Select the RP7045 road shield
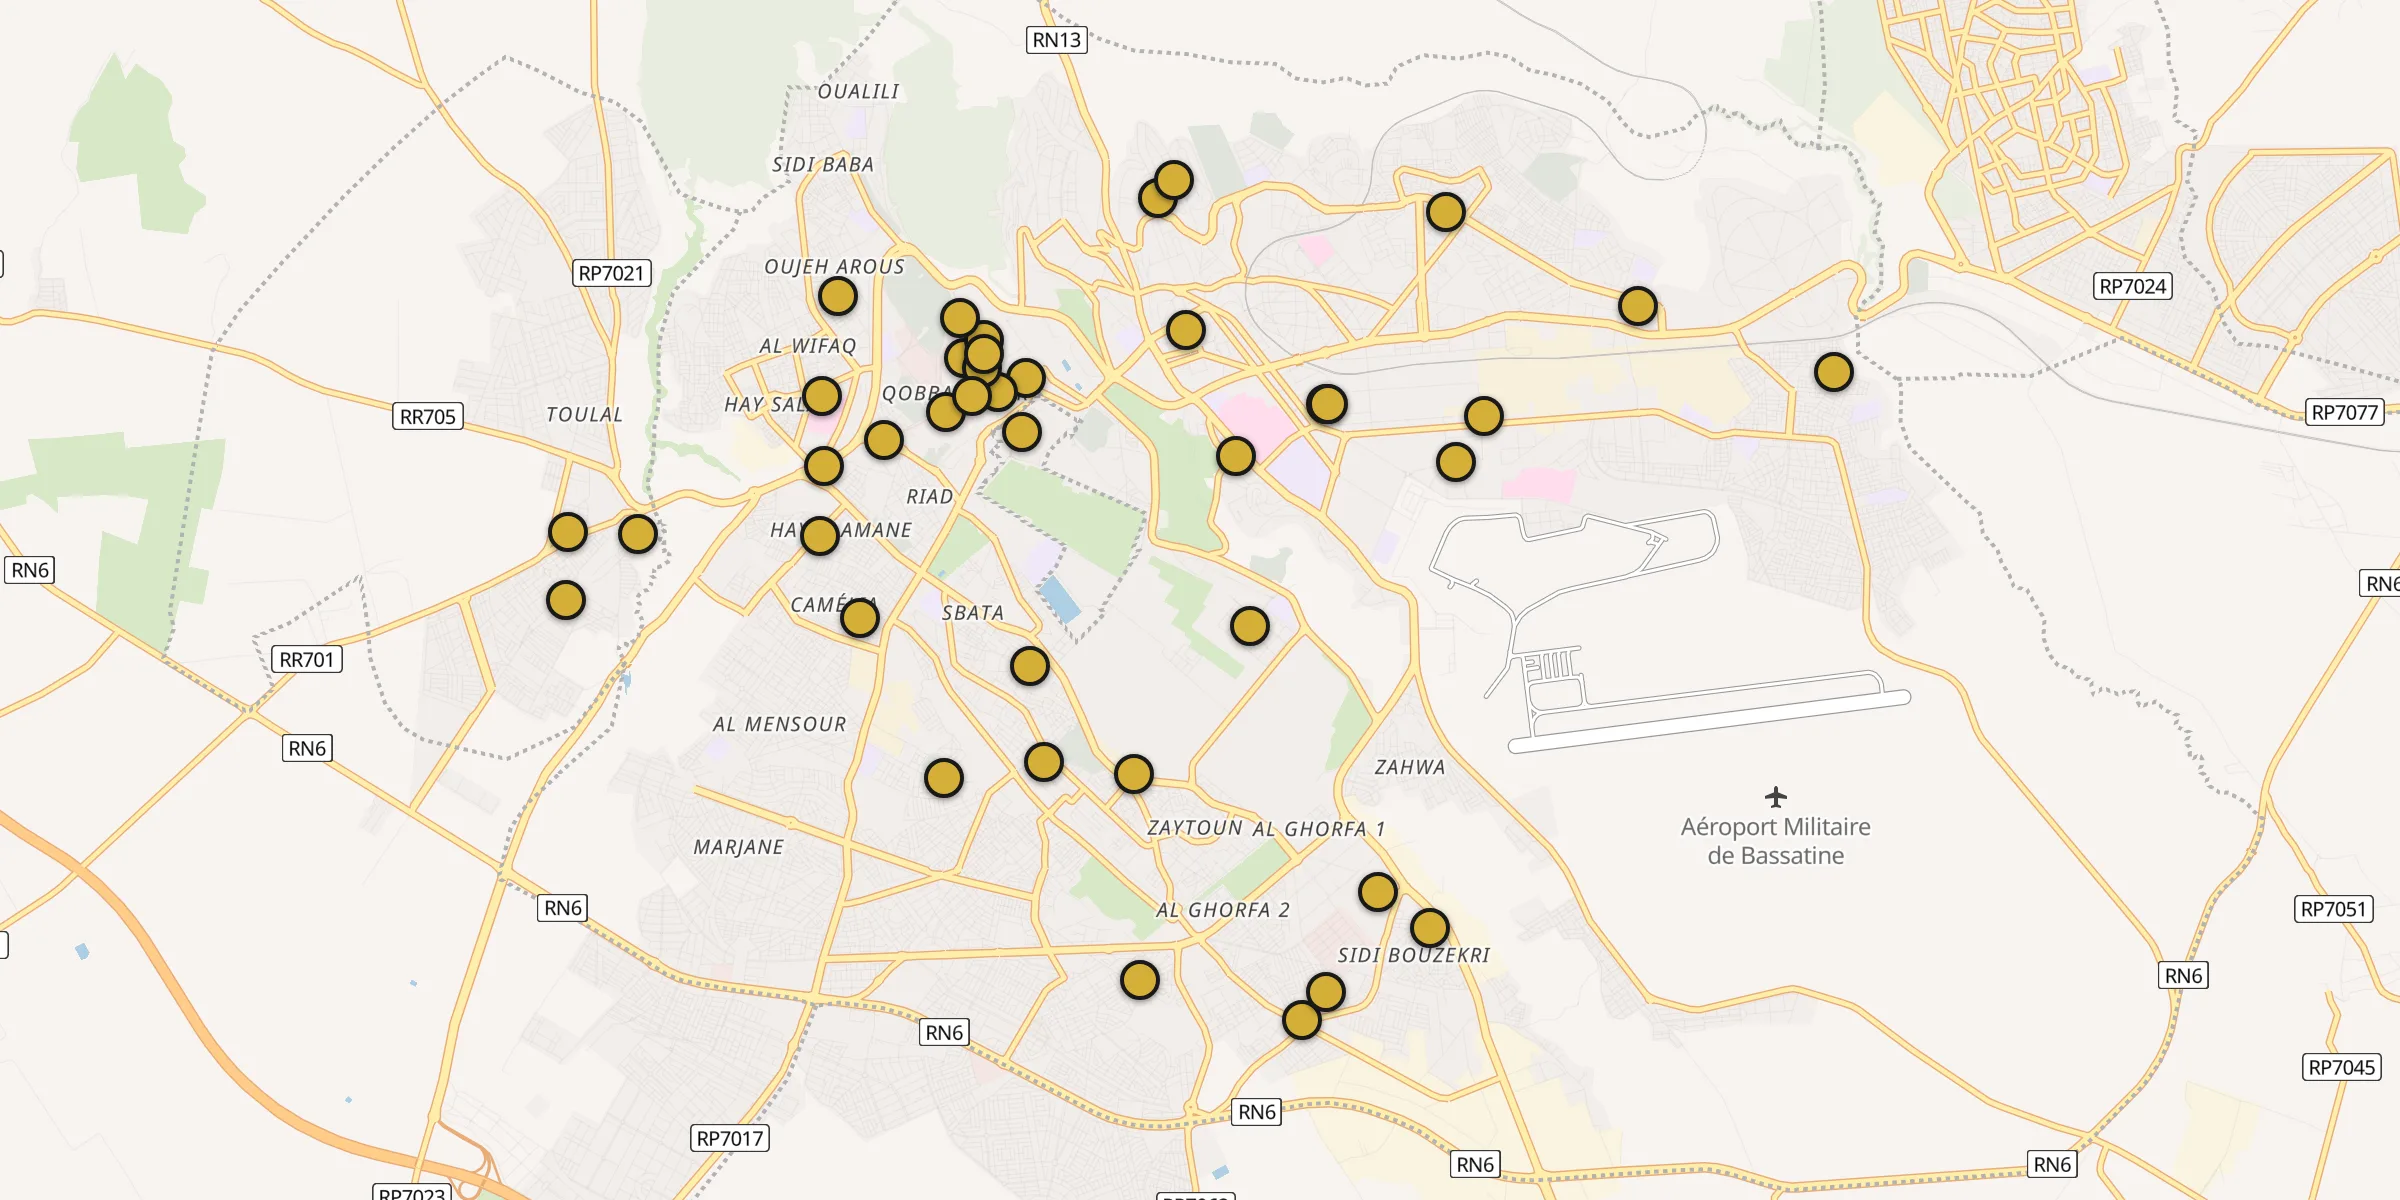2400x1200 pixels. (2341, 1067)
